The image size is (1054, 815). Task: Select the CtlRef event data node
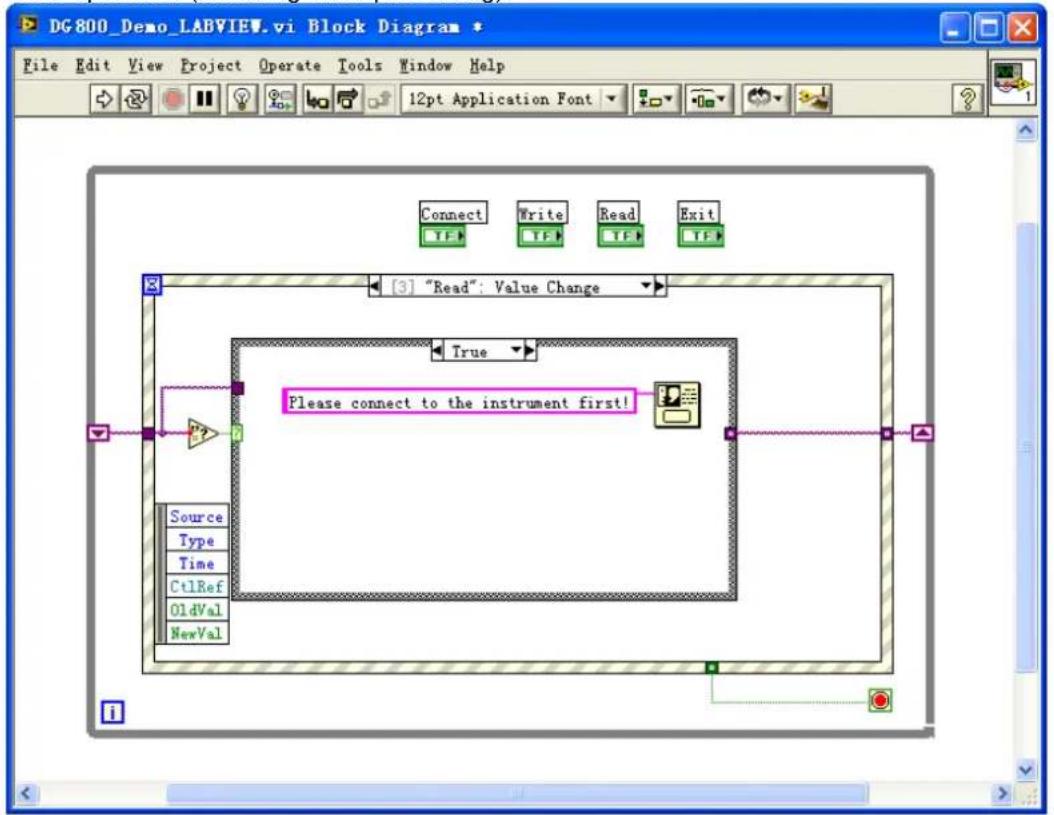[196, 586]
